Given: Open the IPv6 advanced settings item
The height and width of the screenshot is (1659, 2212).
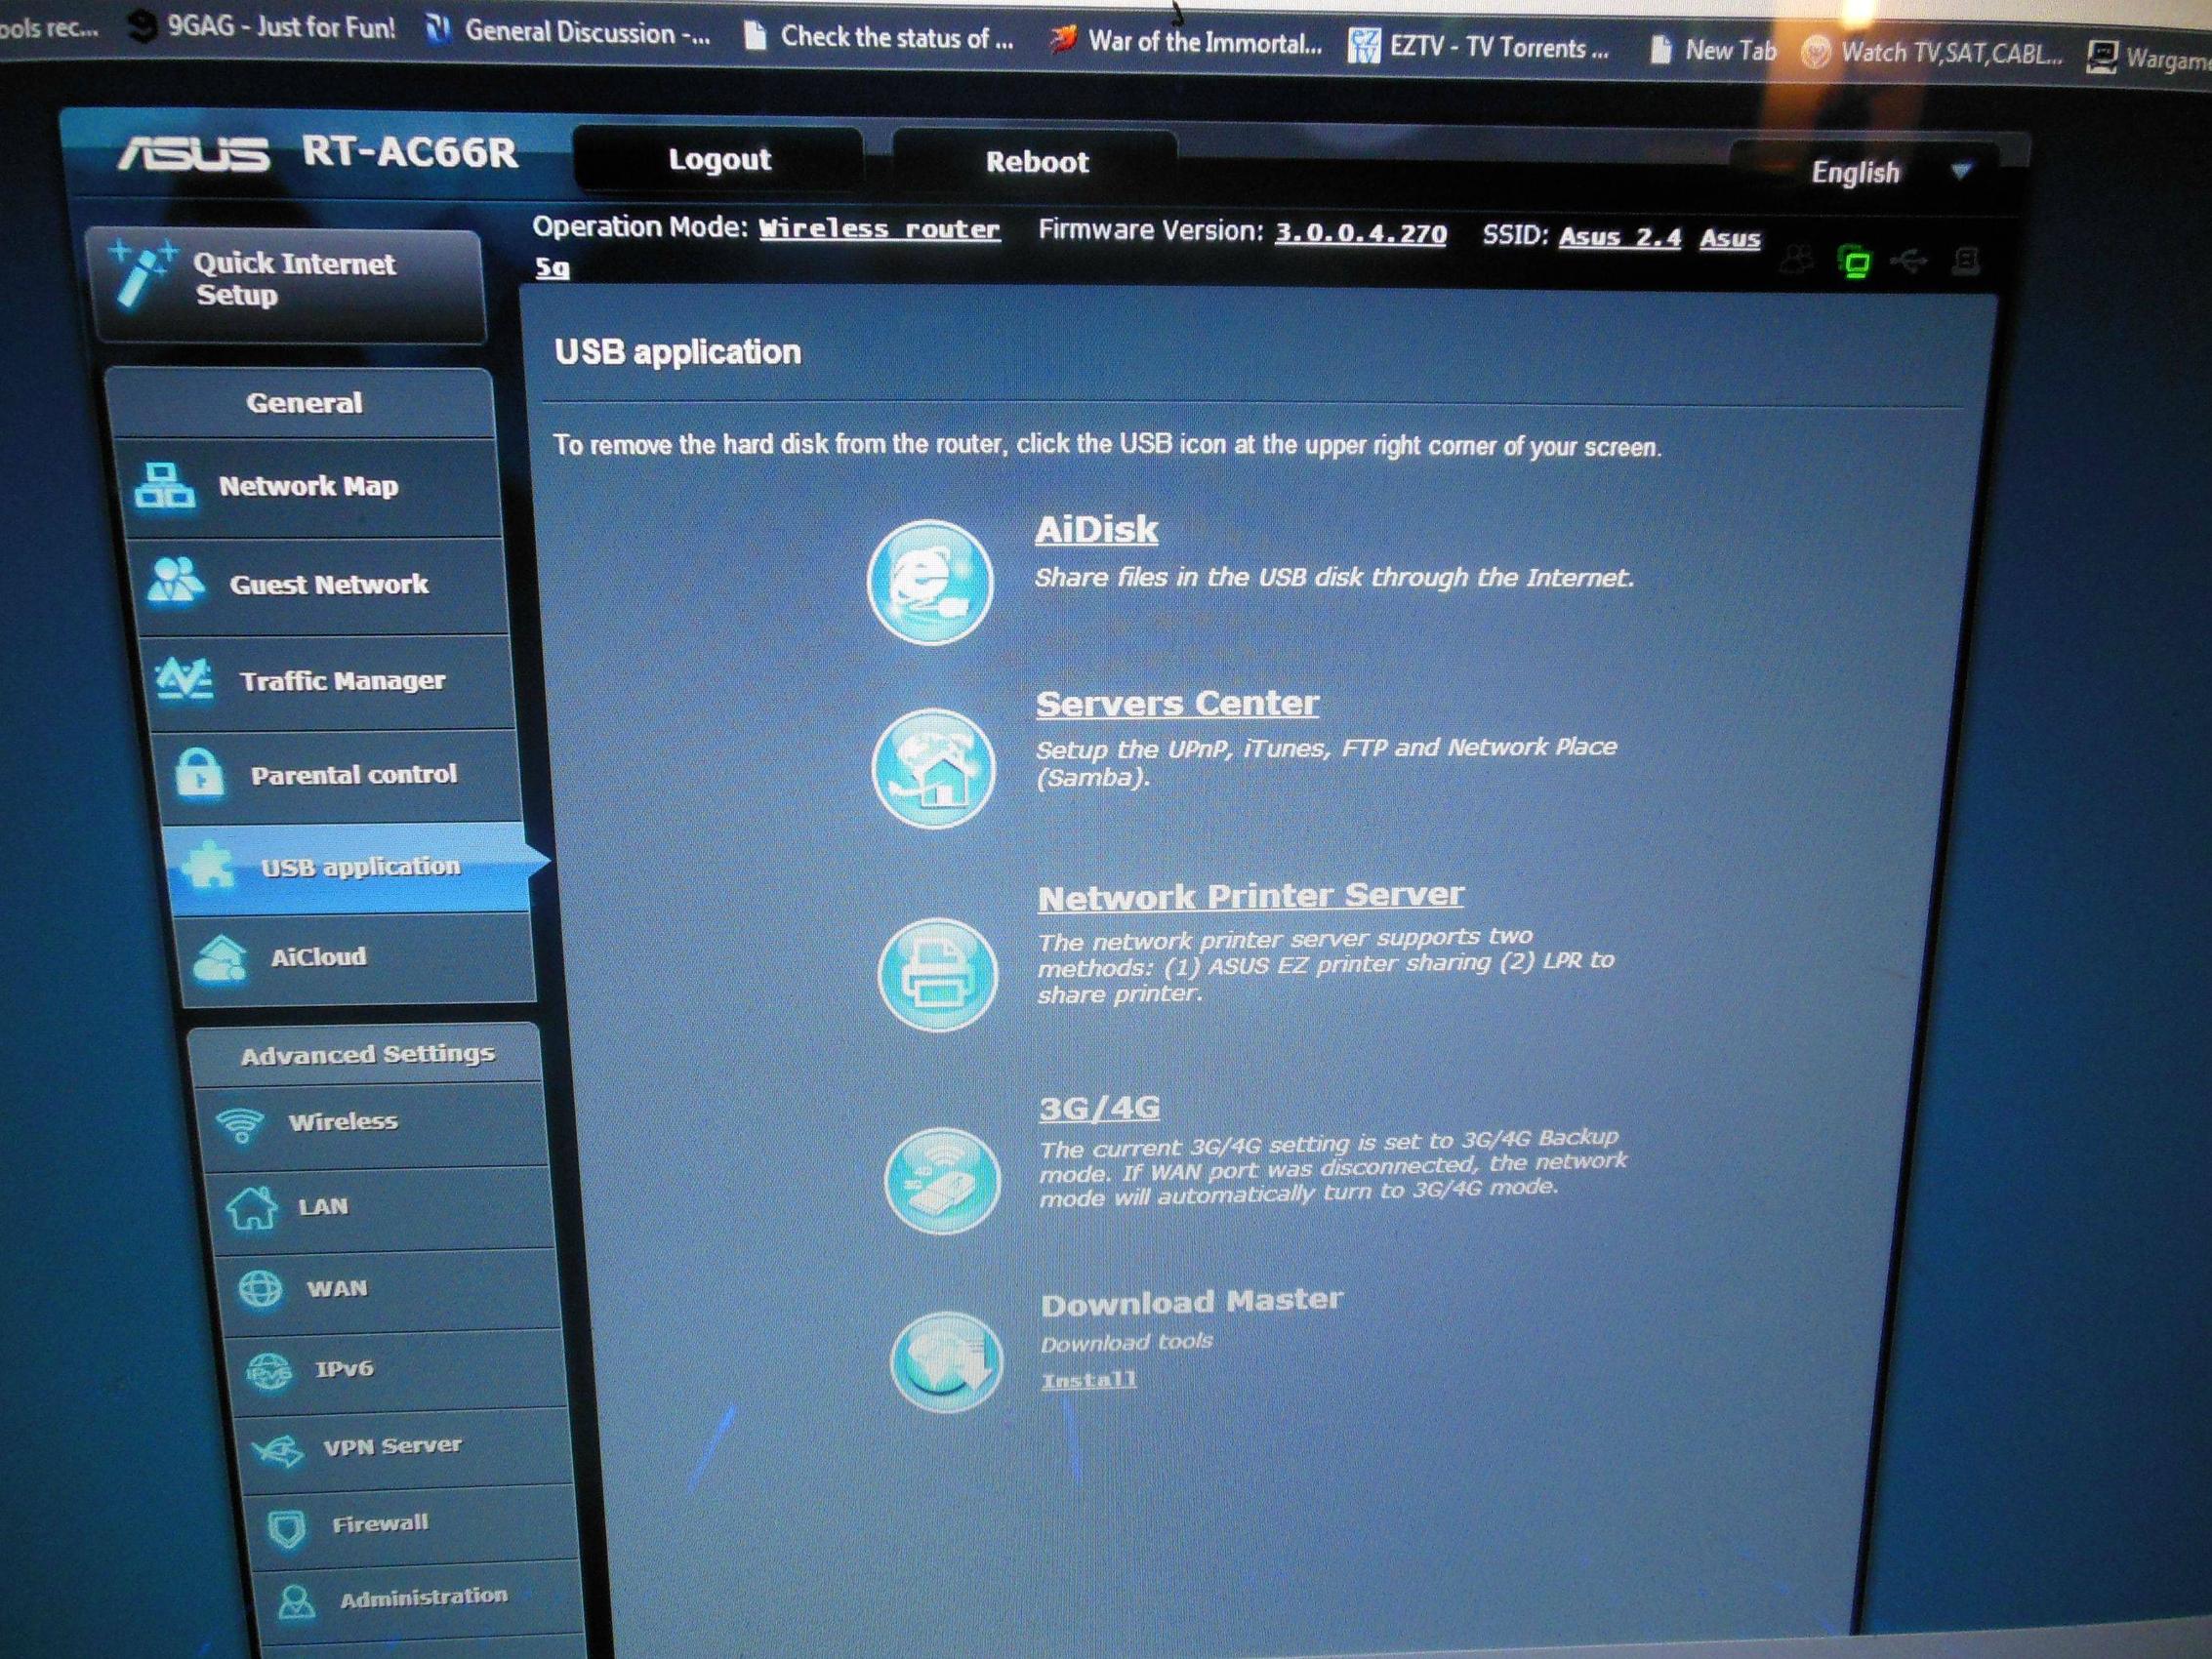Looking at the screenshot, I should click(x=398, y=1369).
